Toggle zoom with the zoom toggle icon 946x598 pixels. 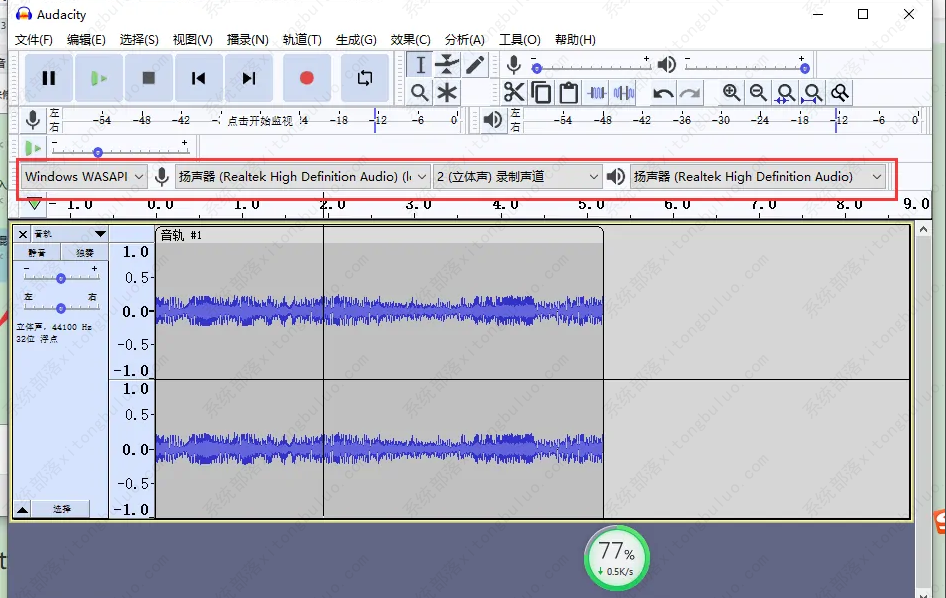click(840, 93)
